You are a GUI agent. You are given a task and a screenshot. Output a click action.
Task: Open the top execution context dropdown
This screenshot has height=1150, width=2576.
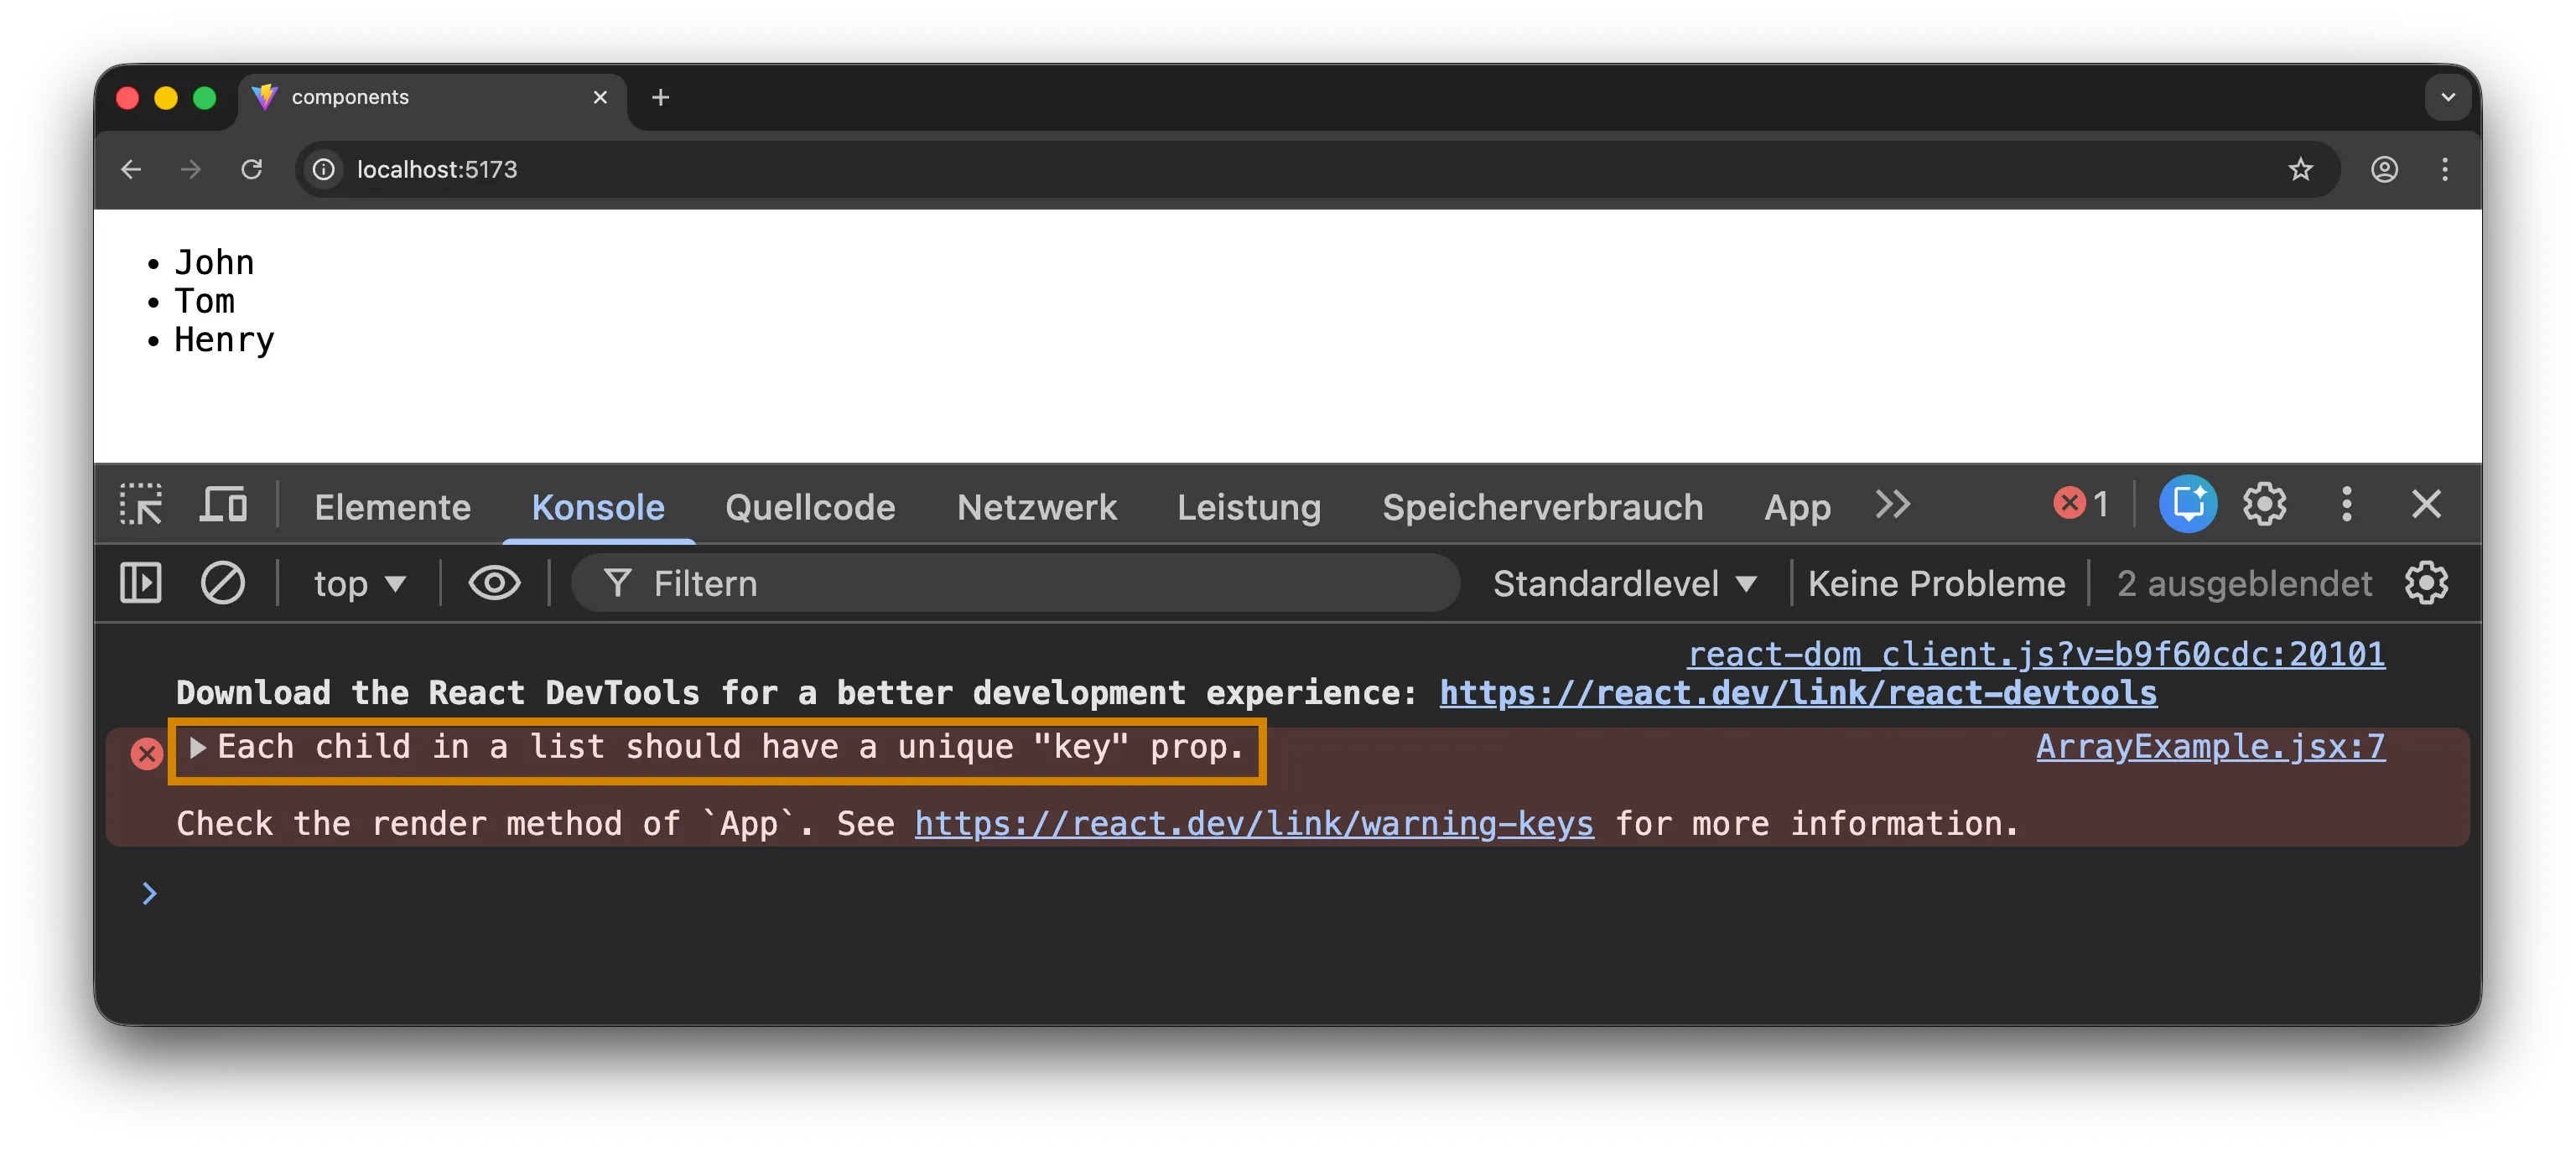pyautogui.click(x=358, y=583)
